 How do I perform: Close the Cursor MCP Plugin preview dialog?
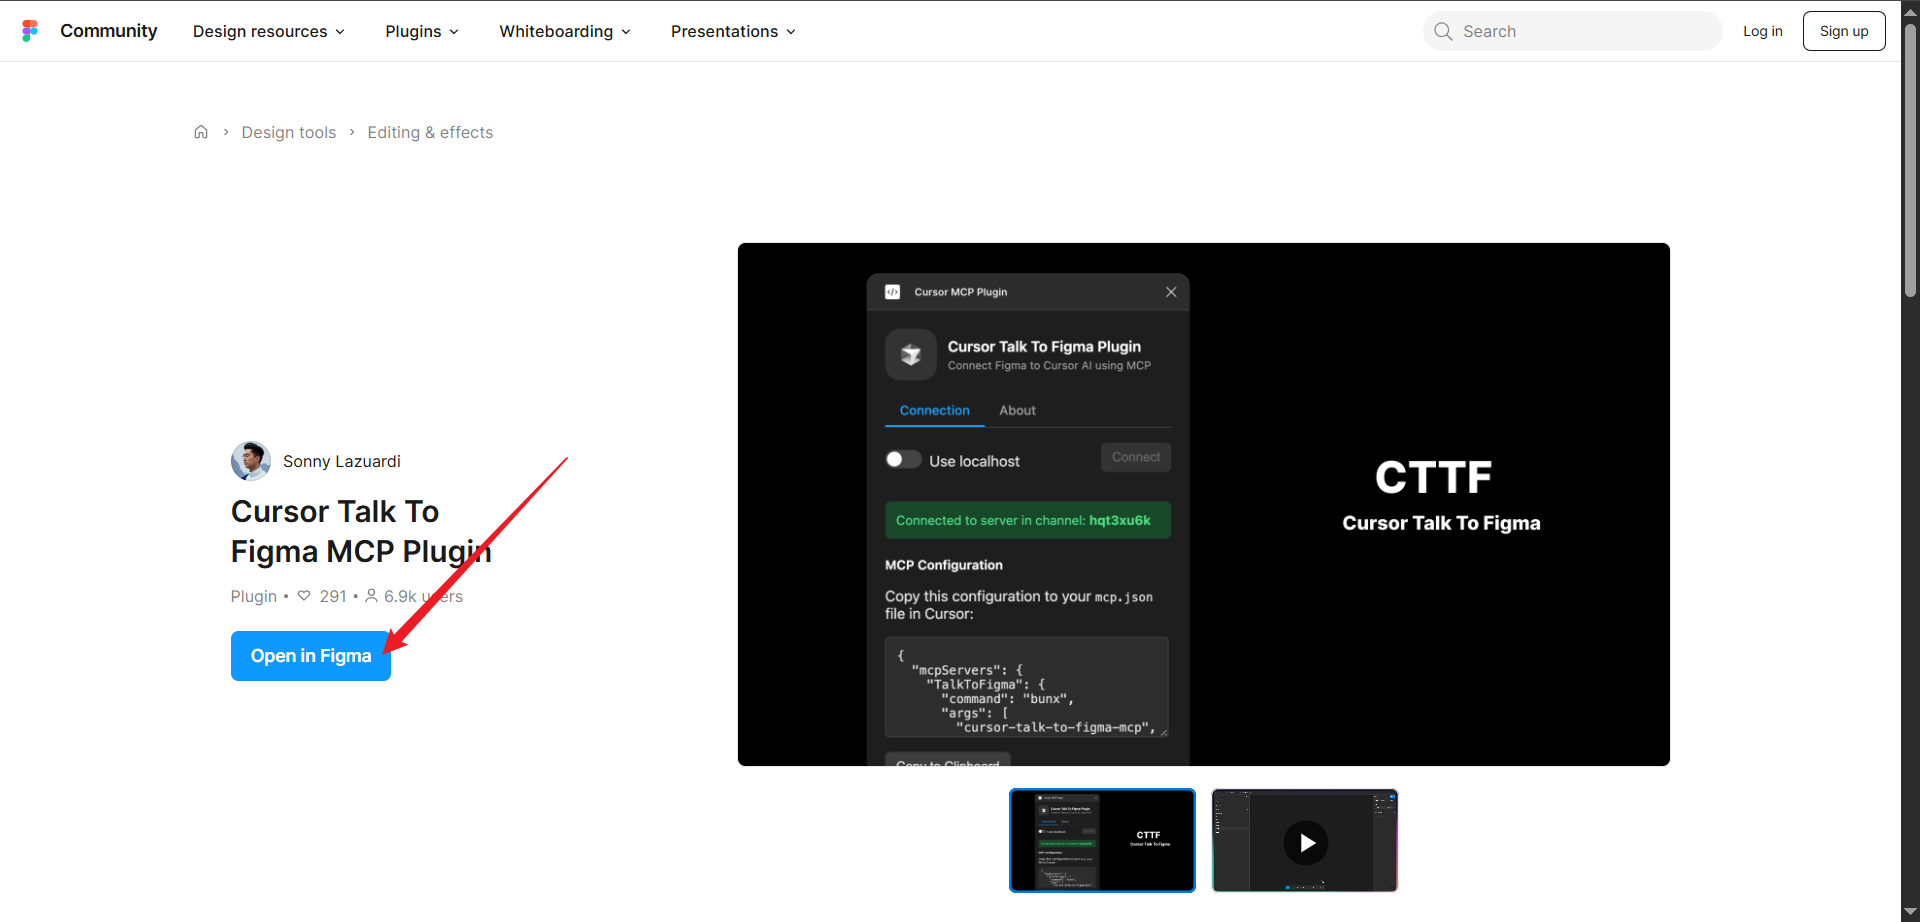[1171, 292]
